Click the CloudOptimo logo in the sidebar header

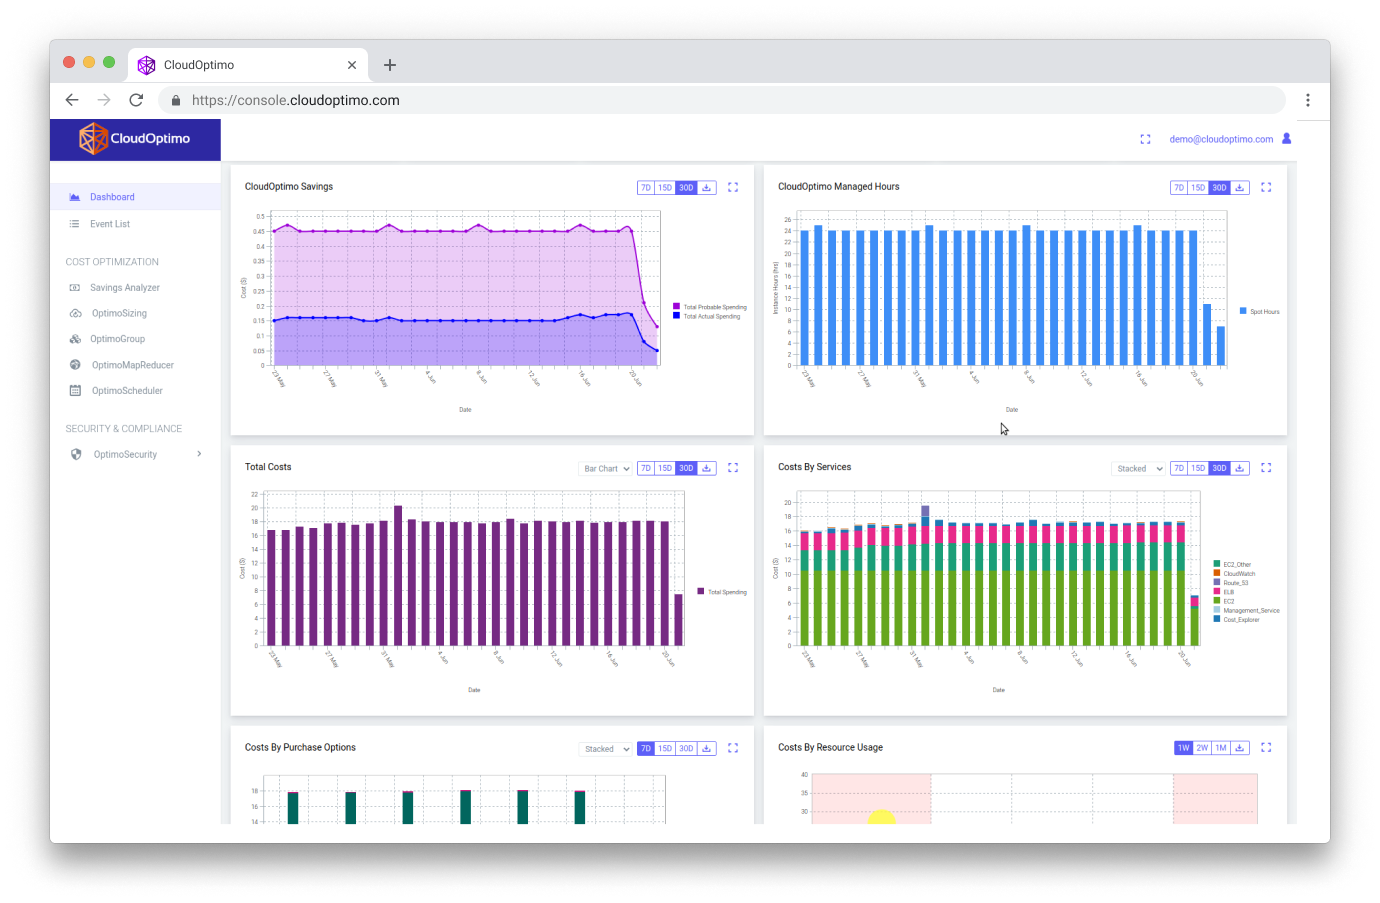[135, 139]
